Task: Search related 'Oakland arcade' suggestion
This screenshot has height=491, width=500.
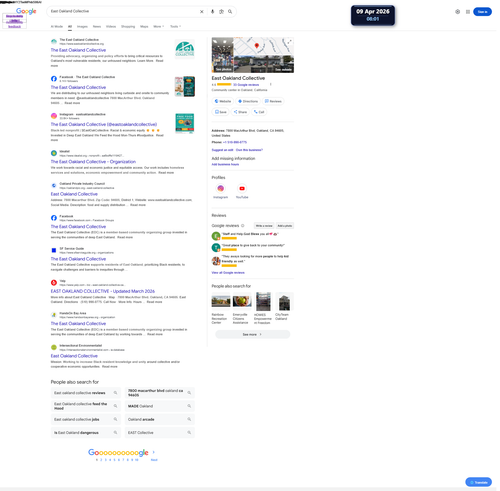Action: coord(160,419)
